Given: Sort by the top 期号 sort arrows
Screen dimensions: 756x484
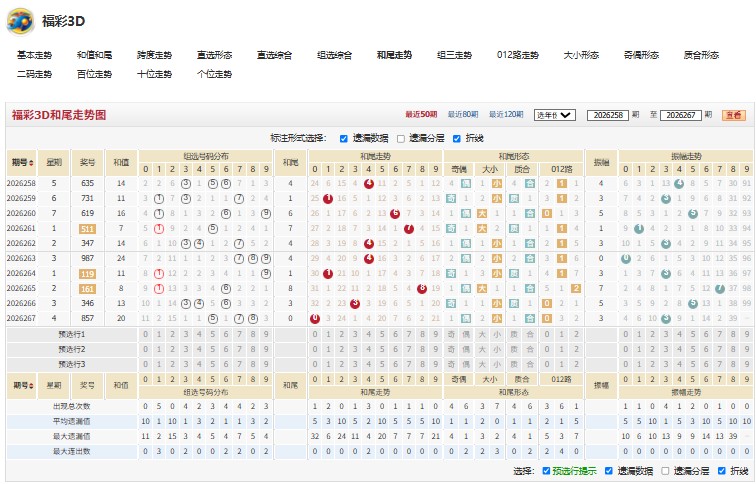Looking at the screenshot, I should click(x=32, y=162).
